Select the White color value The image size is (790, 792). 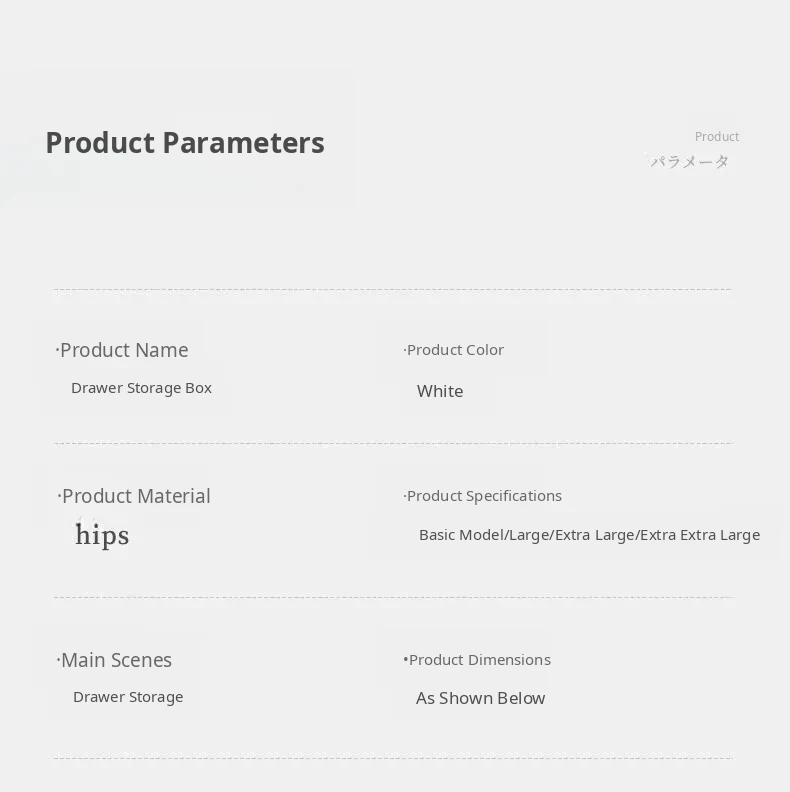pos(440,391)
